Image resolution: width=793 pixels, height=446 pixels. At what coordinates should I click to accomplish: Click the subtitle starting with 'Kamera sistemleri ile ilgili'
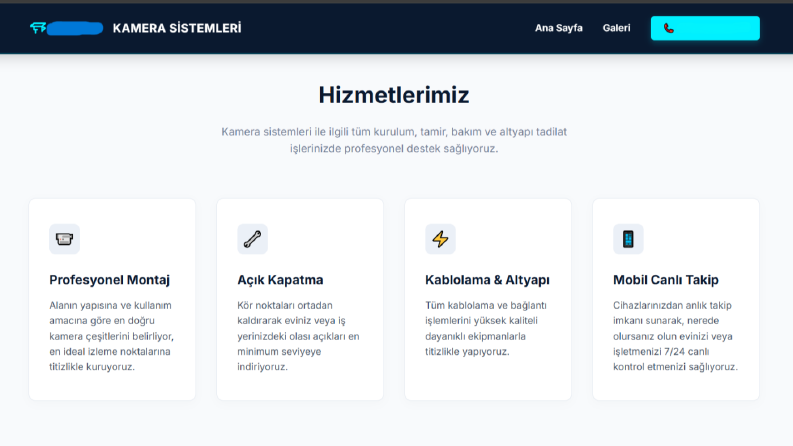pyautogui.click(x=394, y=140)
